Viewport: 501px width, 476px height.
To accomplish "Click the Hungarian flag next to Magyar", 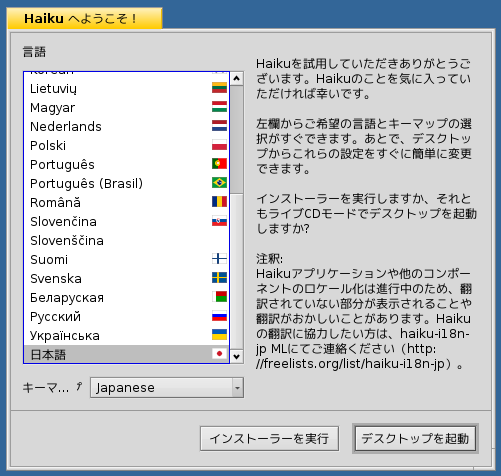I will (x=219, y=107).
